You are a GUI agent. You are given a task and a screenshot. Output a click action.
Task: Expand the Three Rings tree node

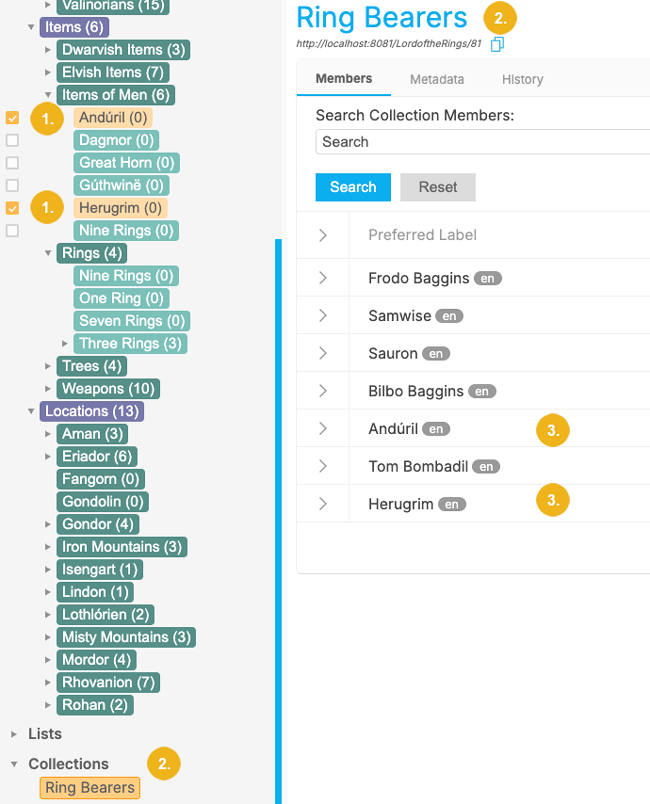[66, 344]
